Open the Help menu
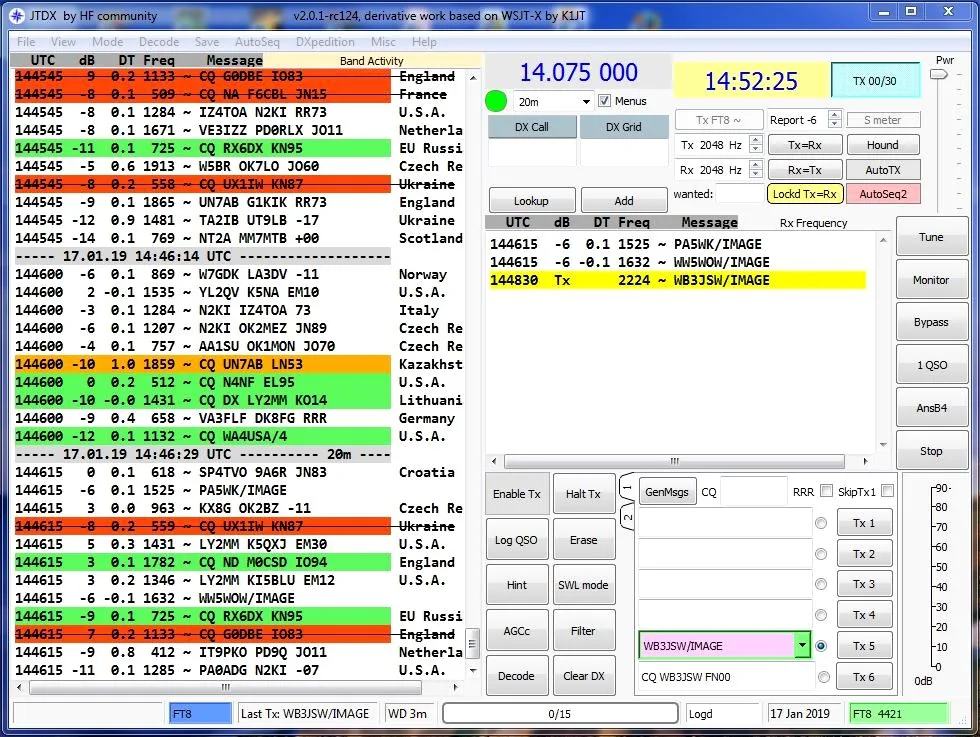 pos(424,42)
